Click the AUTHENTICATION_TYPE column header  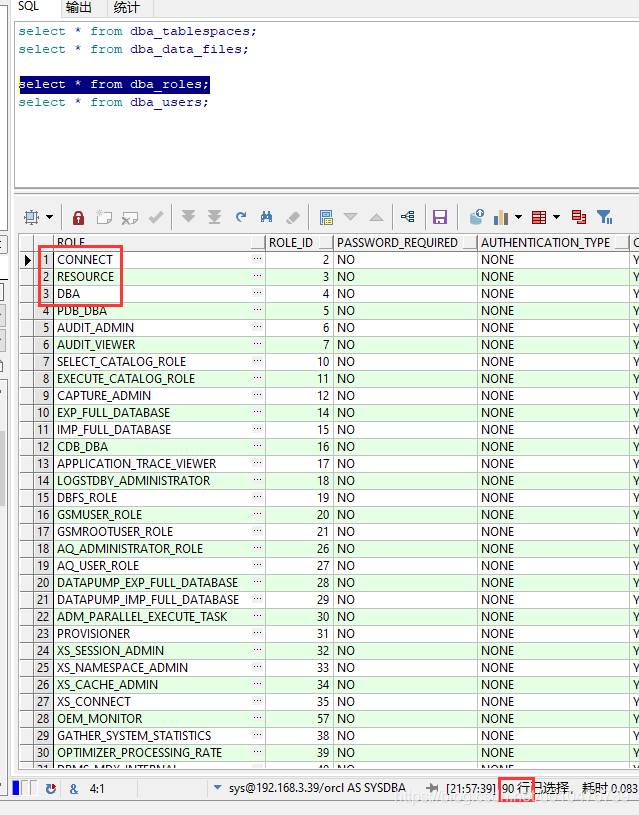(x=553, y=243)
